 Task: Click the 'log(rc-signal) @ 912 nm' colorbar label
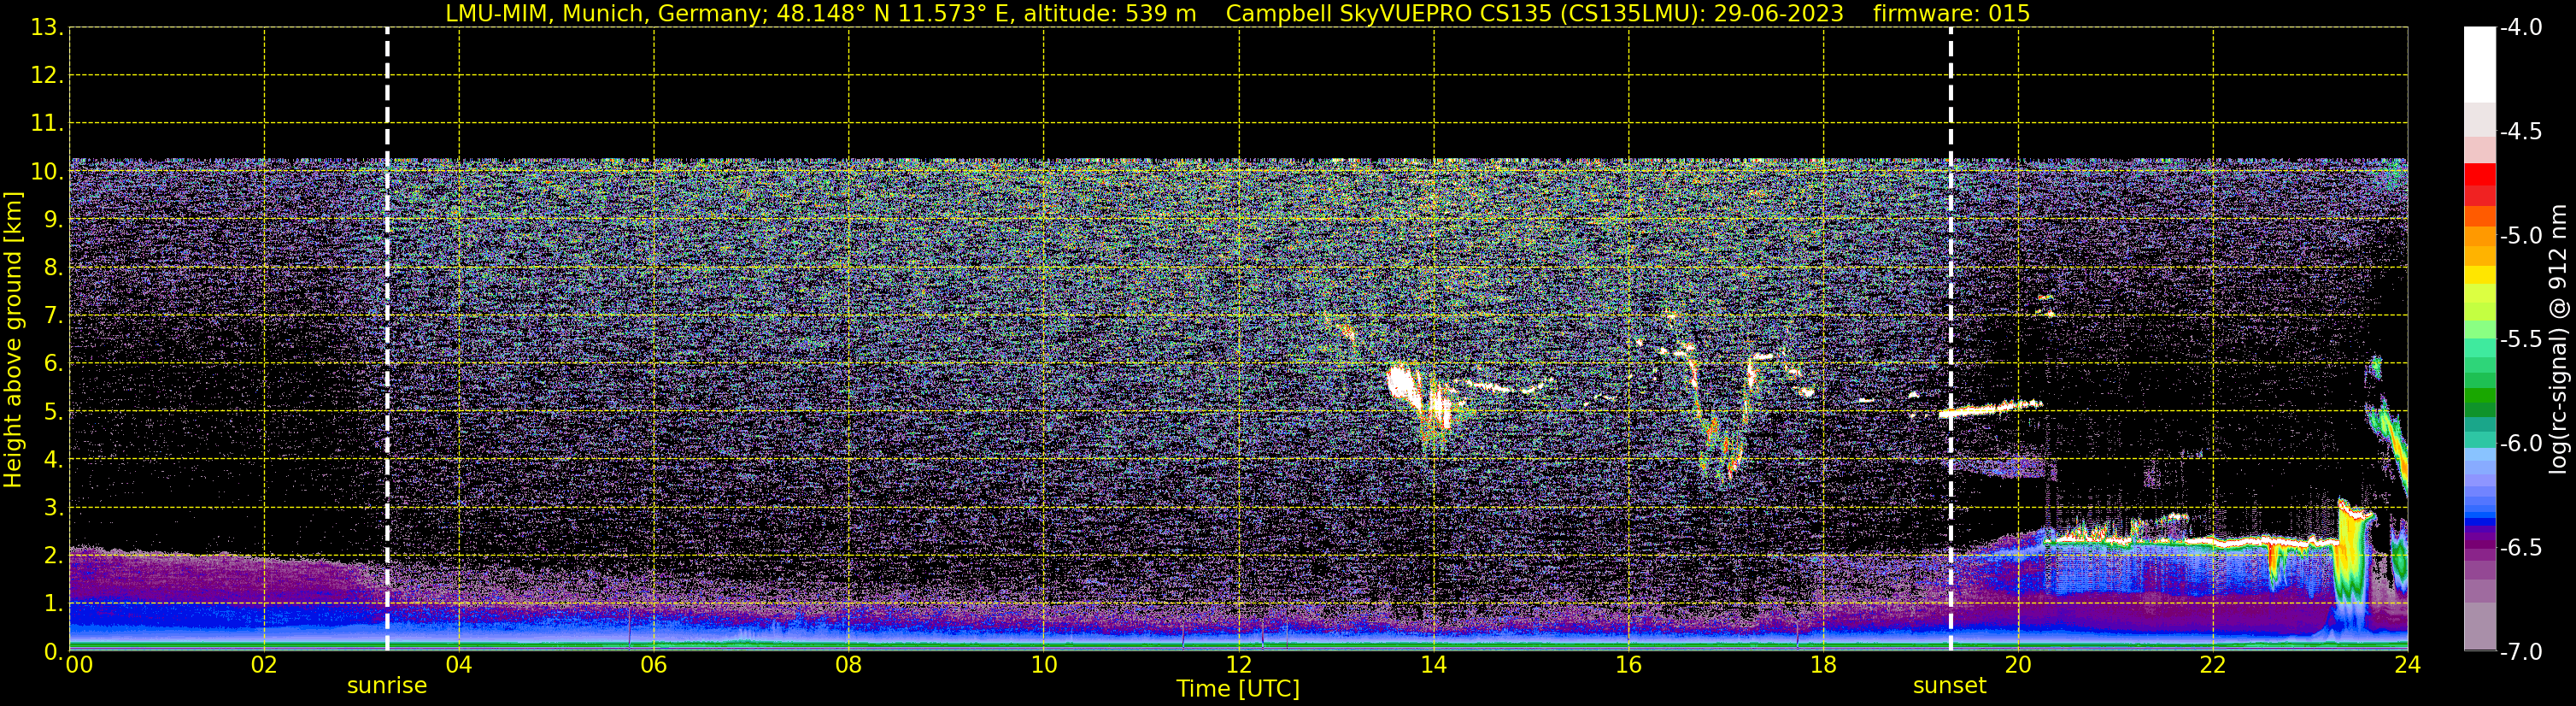(x=2558, y=339)
